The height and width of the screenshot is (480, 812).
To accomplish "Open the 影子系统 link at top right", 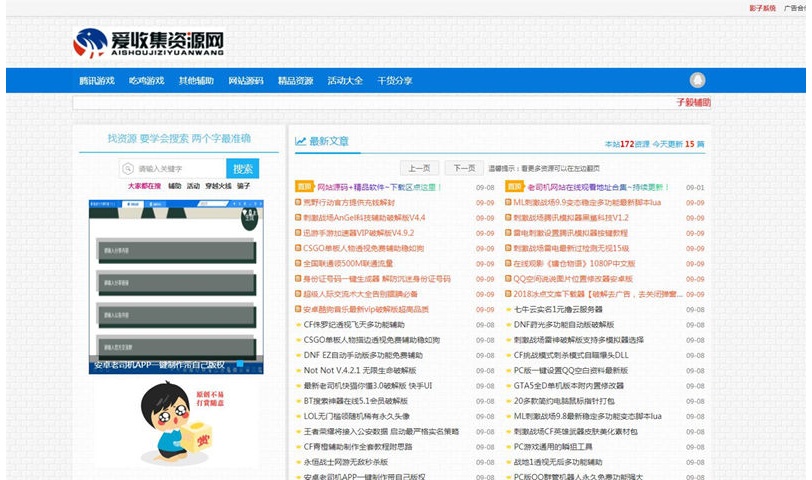I will [762, 7].
